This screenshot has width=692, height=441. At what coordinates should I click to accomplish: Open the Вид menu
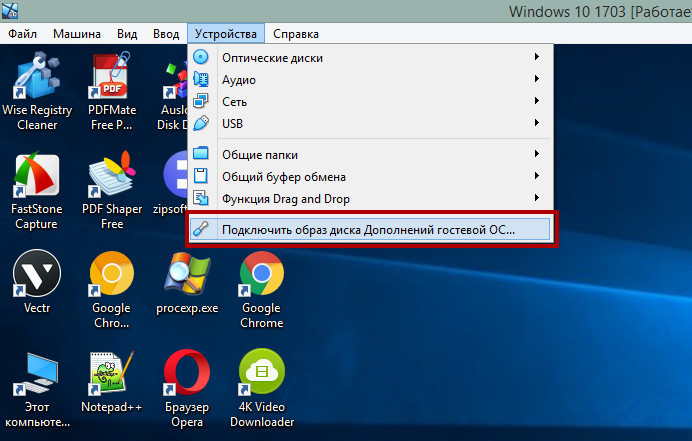point(127,34)
